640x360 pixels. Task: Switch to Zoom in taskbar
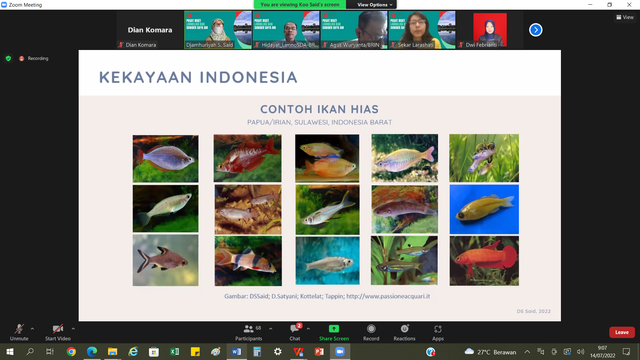tap(340, 351)
